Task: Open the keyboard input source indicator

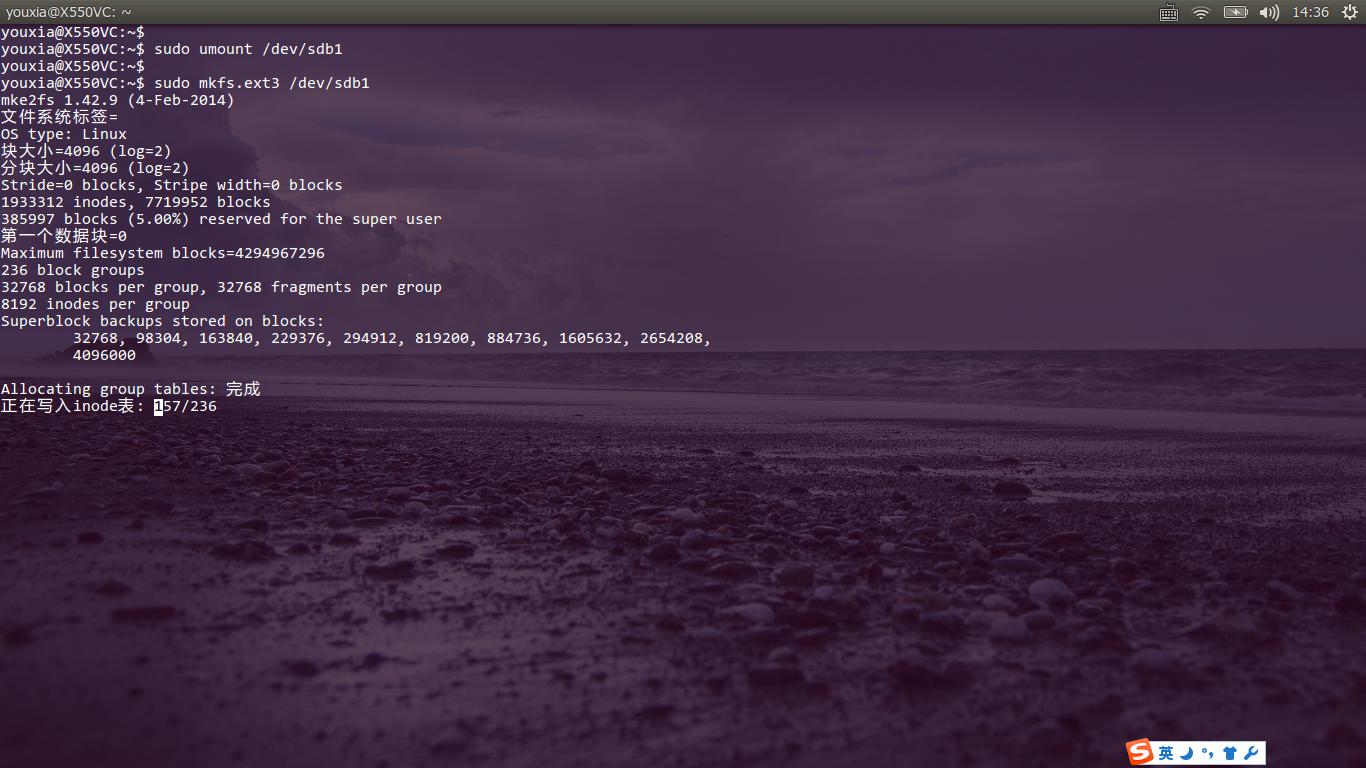Action: (x=1168, y=13)
